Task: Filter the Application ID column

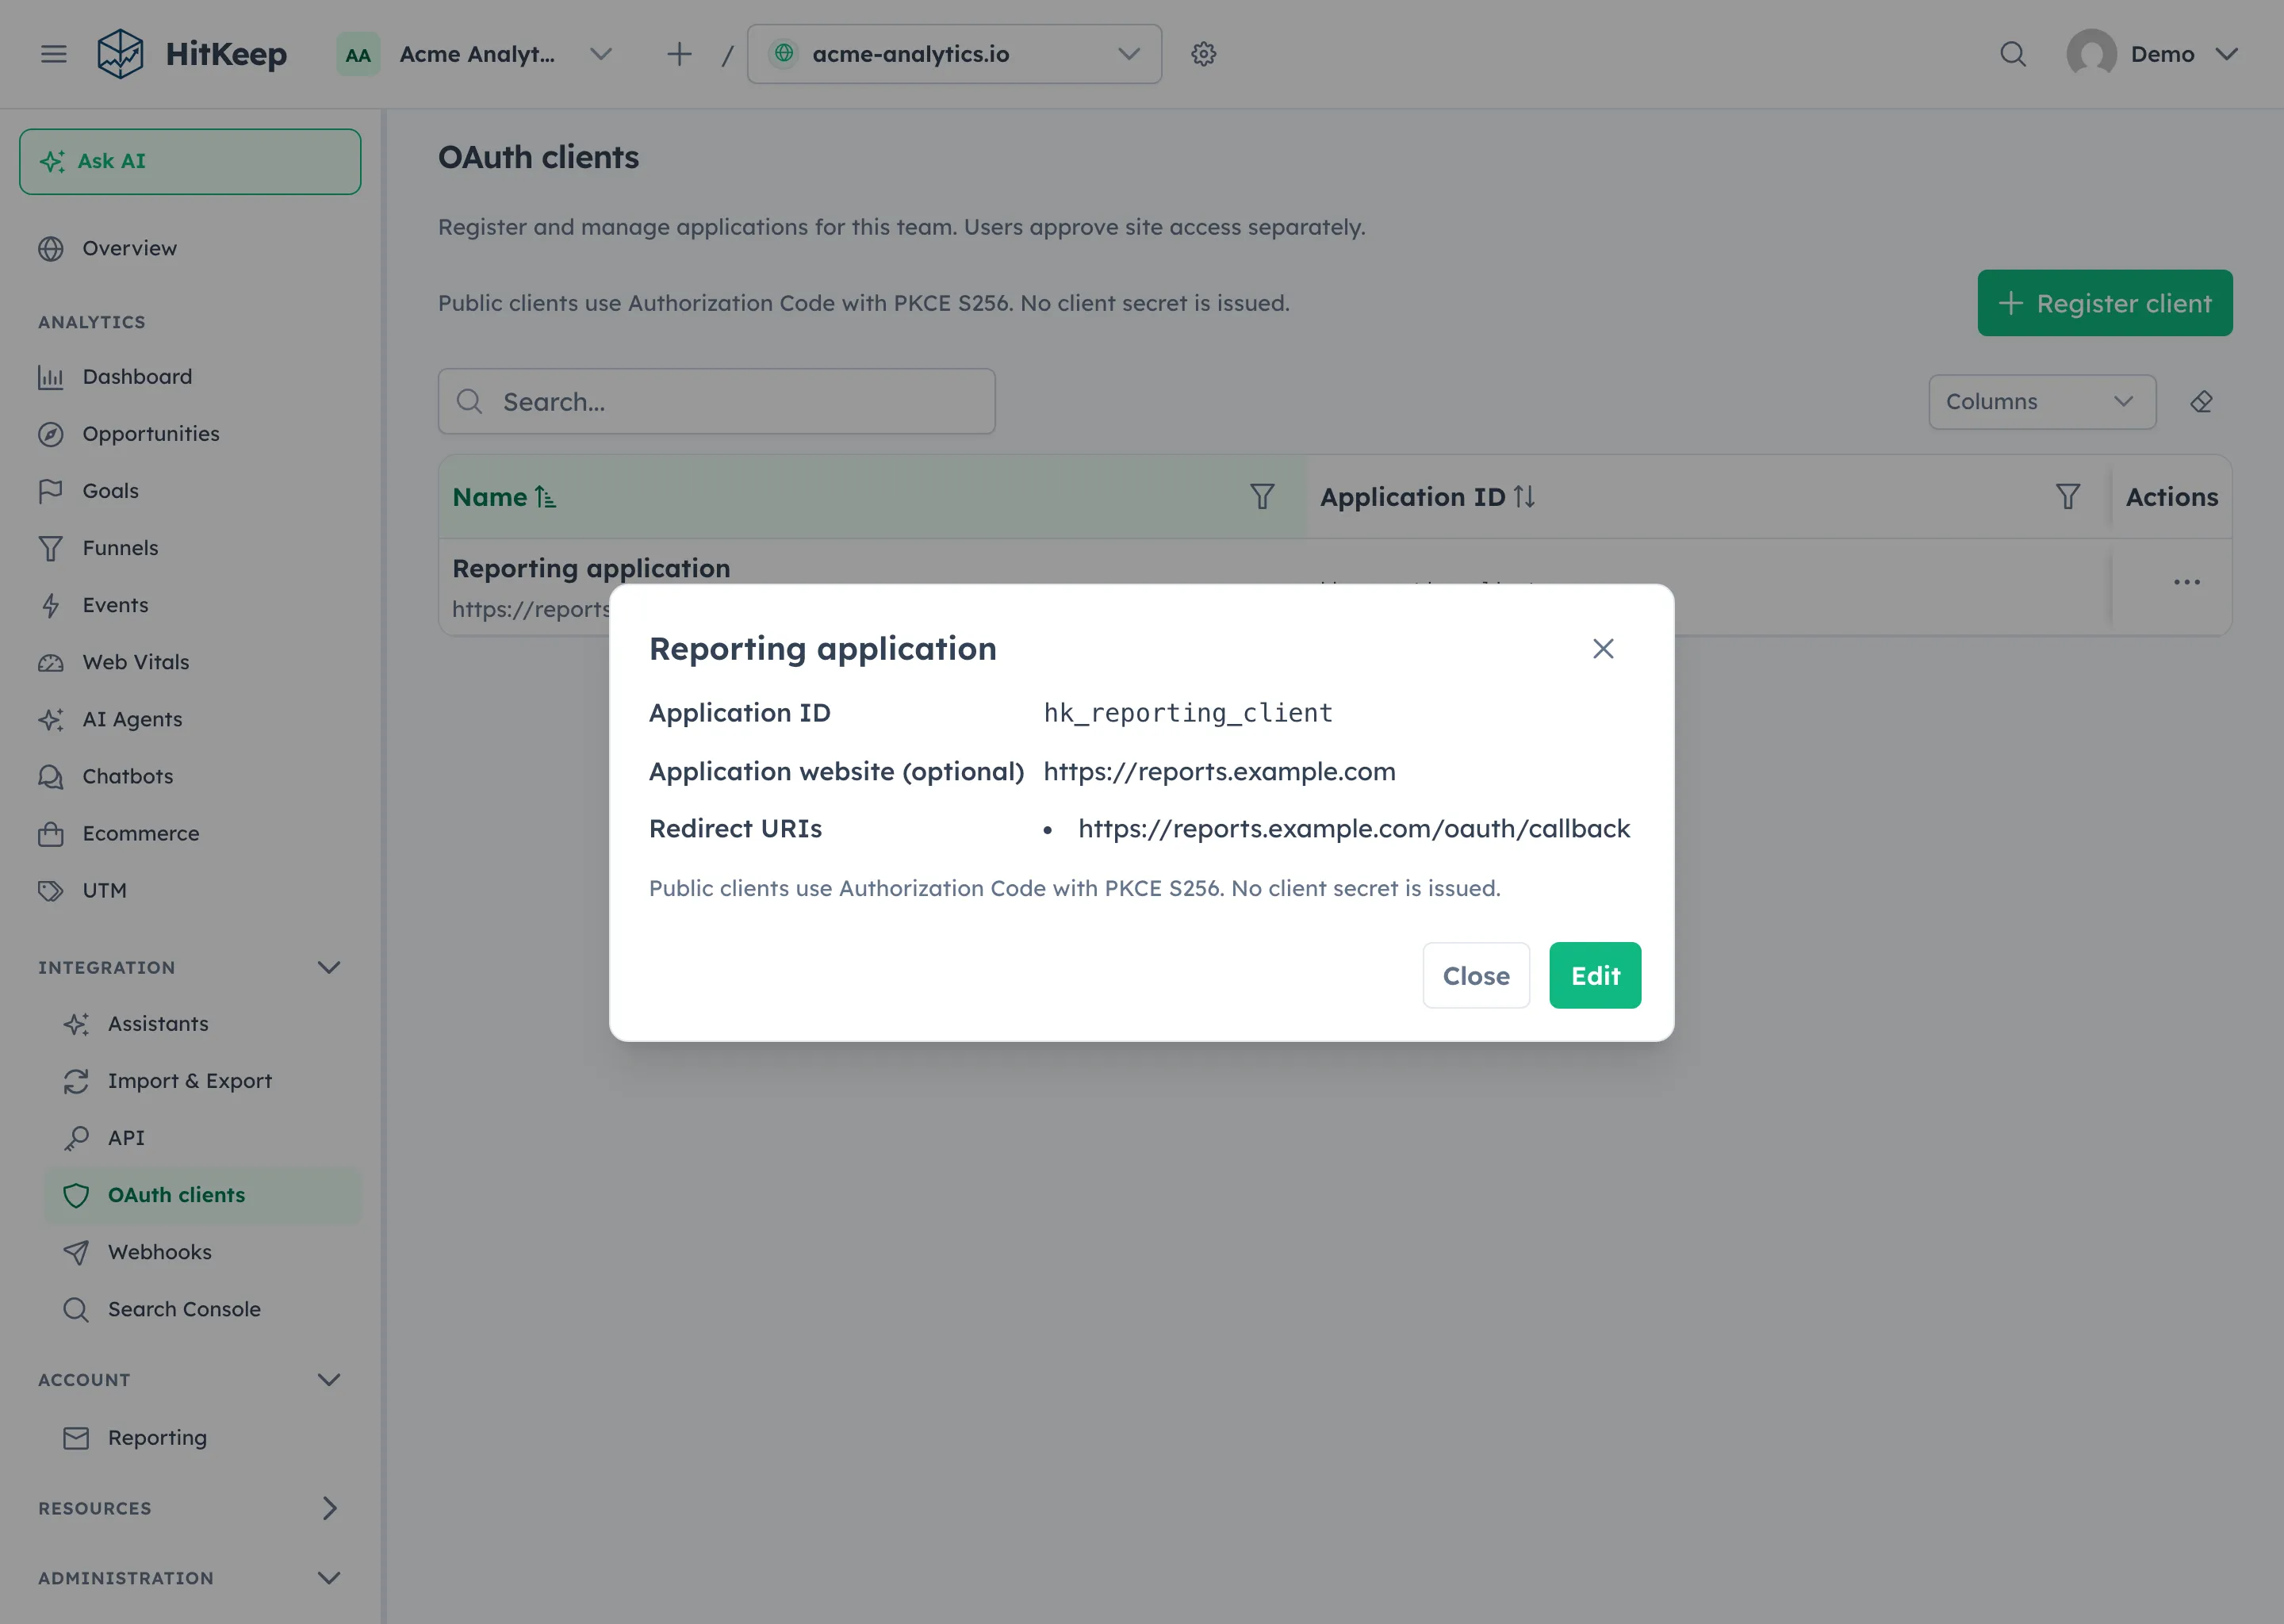Action: coord(2068,497)
